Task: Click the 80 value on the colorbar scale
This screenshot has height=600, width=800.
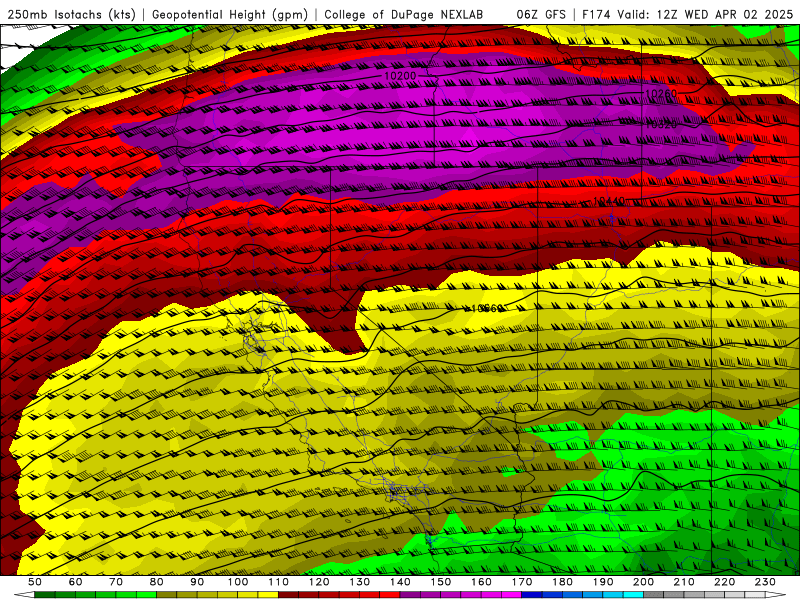Action: 157,582
